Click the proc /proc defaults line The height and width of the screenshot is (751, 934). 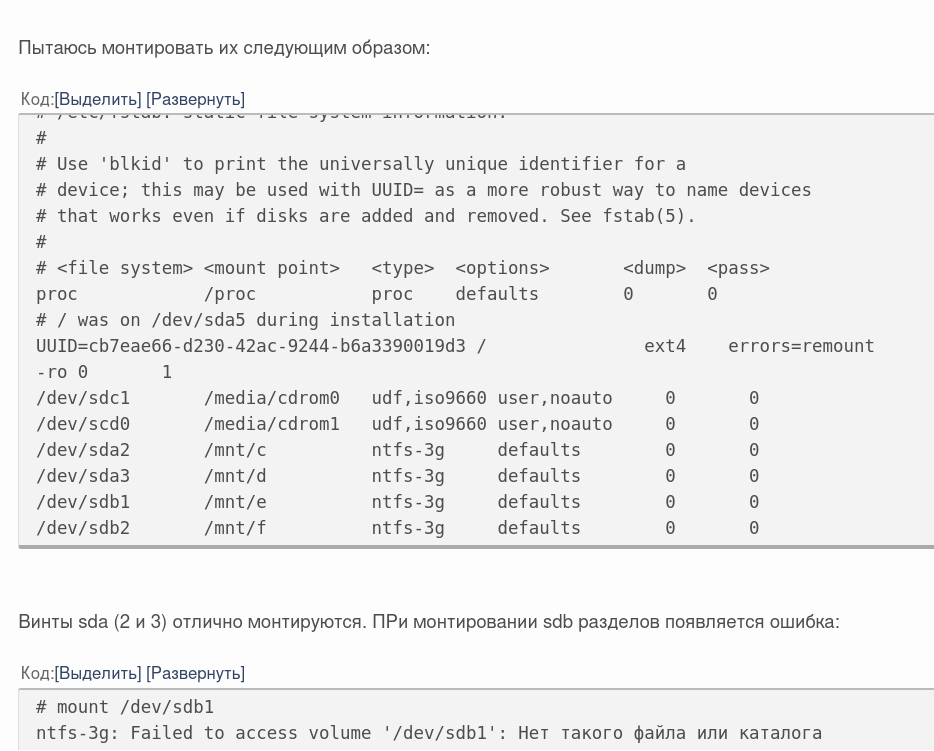tap(376, 294)
